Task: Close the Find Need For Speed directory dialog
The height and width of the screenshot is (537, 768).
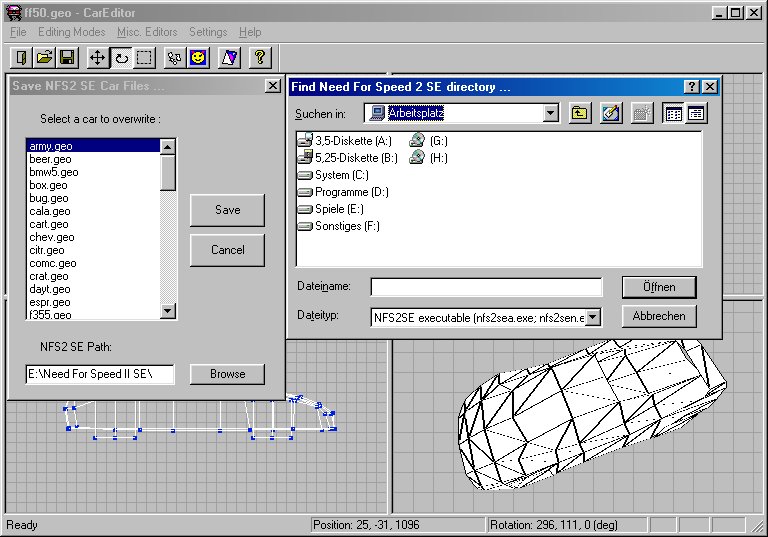Action: [709, 87]
